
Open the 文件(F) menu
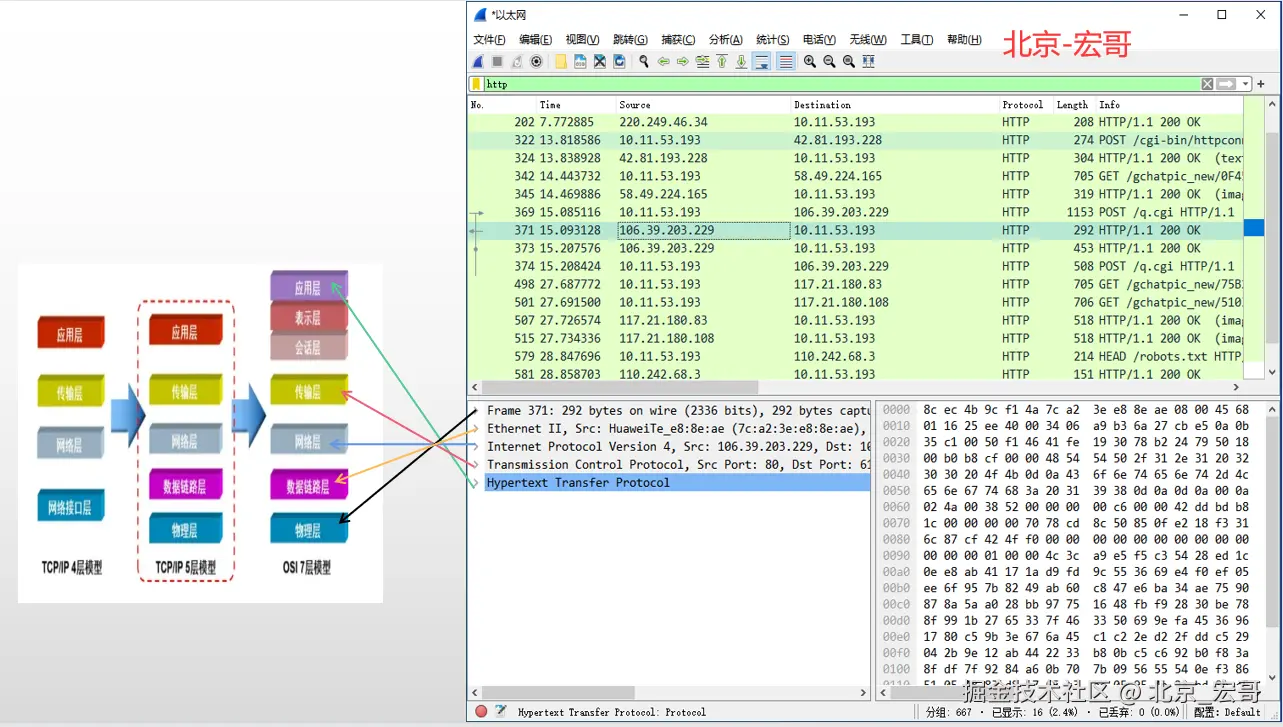(x=489, y=40)
